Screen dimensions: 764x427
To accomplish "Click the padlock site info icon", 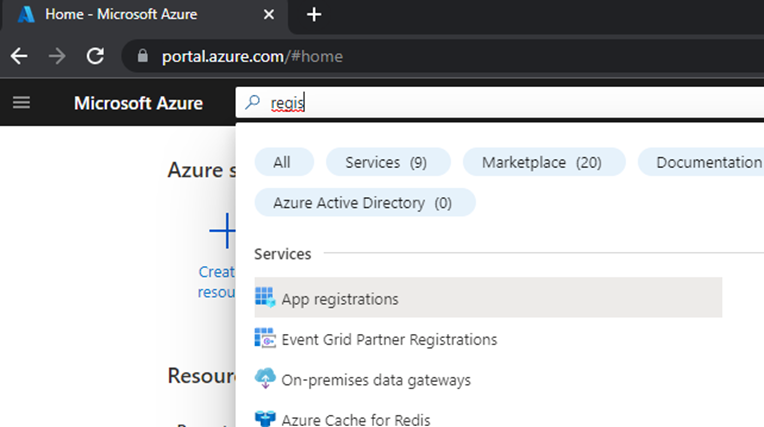I will click(142, 56).
